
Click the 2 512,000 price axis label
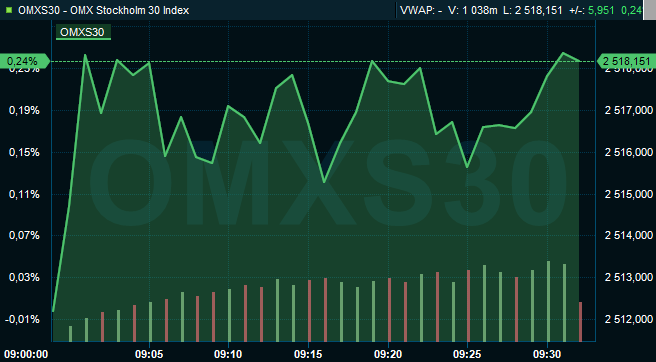point(629,320)
